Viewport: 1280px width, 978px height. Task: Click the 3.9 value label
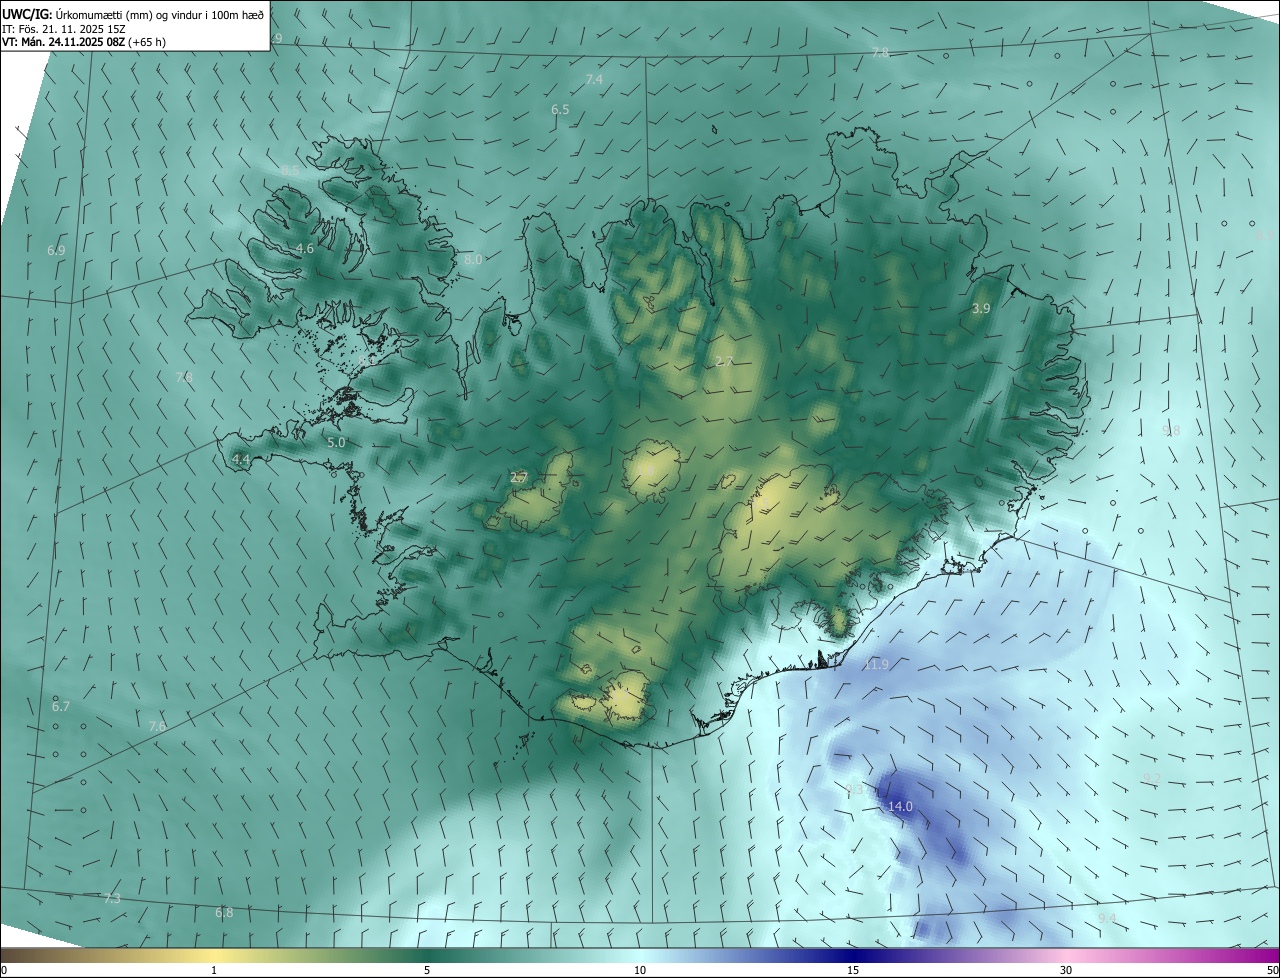coord(981,309)
